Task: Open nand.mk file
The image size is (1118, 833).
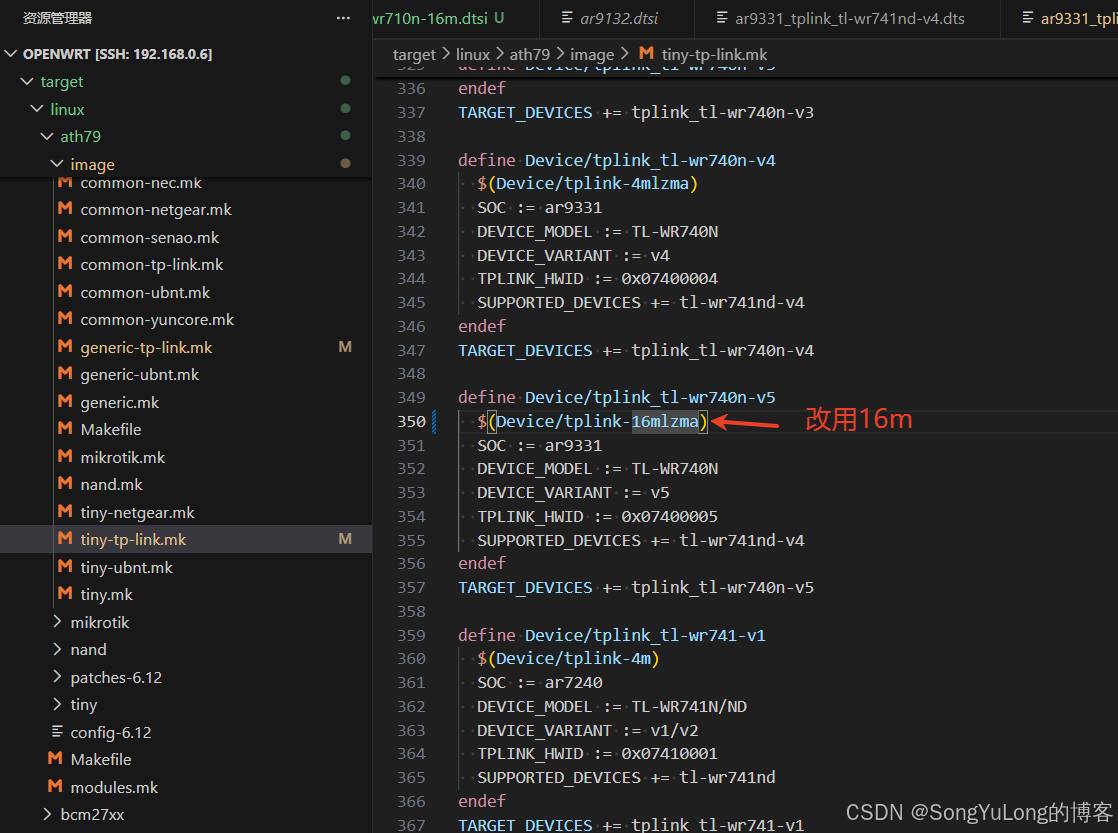Action: click(x=111, y=484)
